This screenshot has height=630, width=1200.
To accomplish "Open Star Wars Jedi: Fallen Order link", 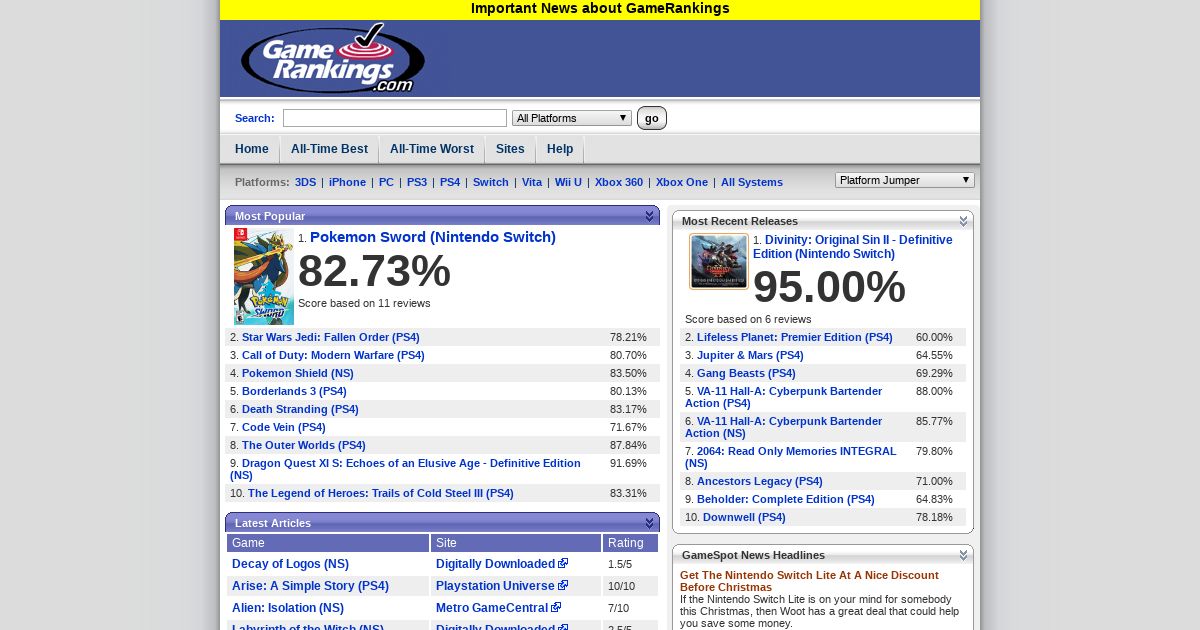I will click(331, 337).
